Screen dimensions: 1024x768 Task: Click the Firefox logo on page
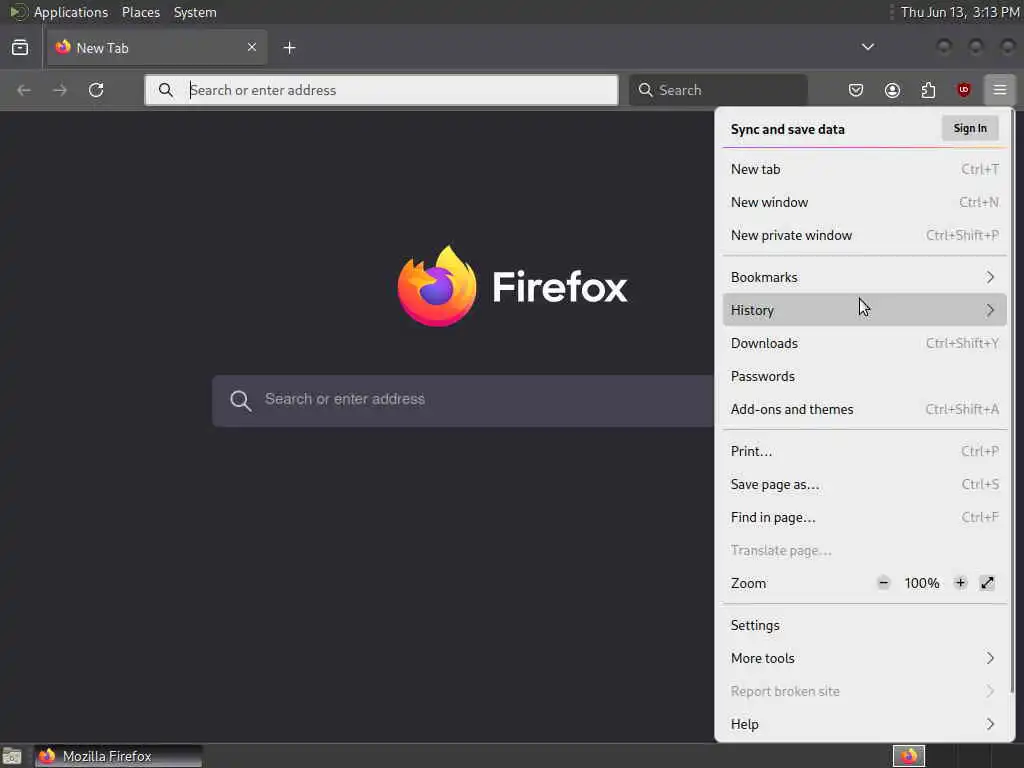(x=437, y=286)
